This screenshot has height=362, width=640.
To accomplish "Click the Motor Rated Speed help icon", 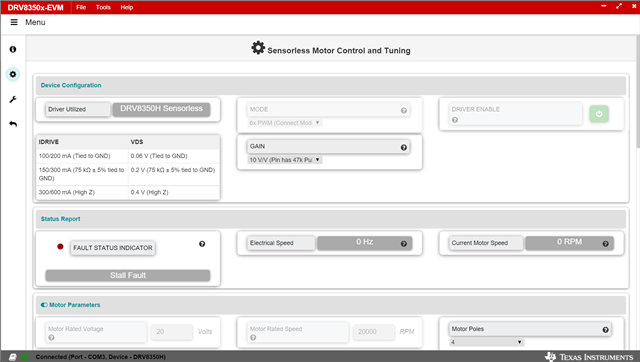I will (x=253, y=338).
